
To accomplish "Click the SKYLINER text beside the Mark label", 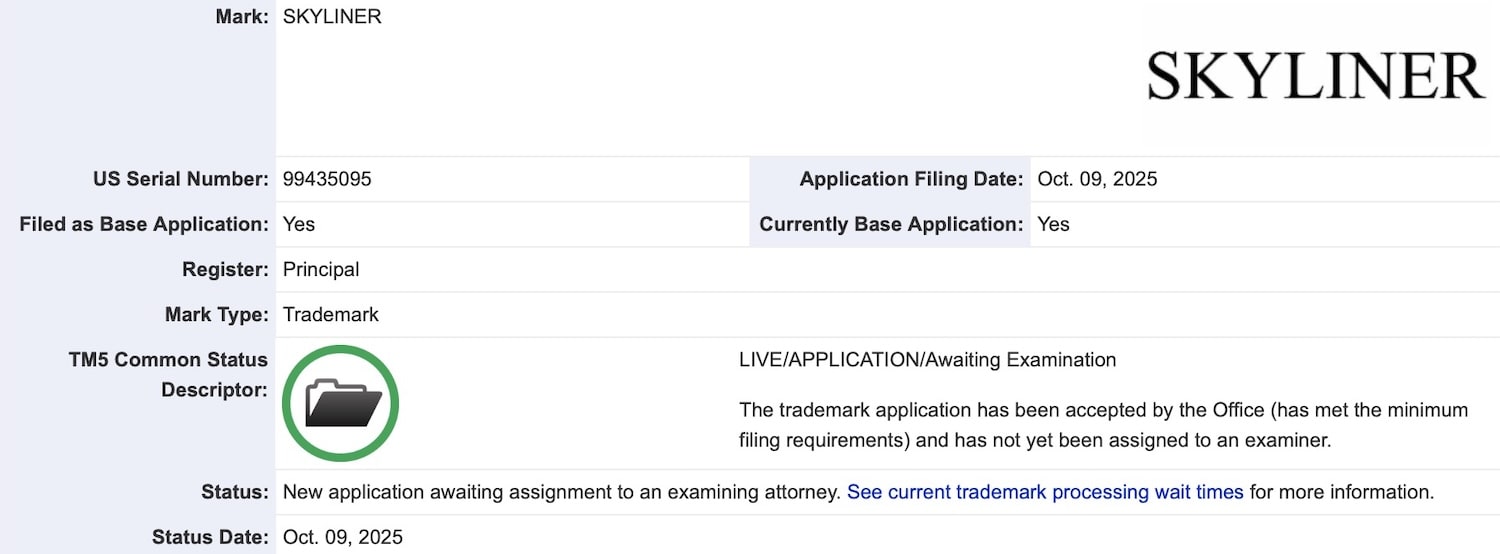I will [x=332, y=17].
